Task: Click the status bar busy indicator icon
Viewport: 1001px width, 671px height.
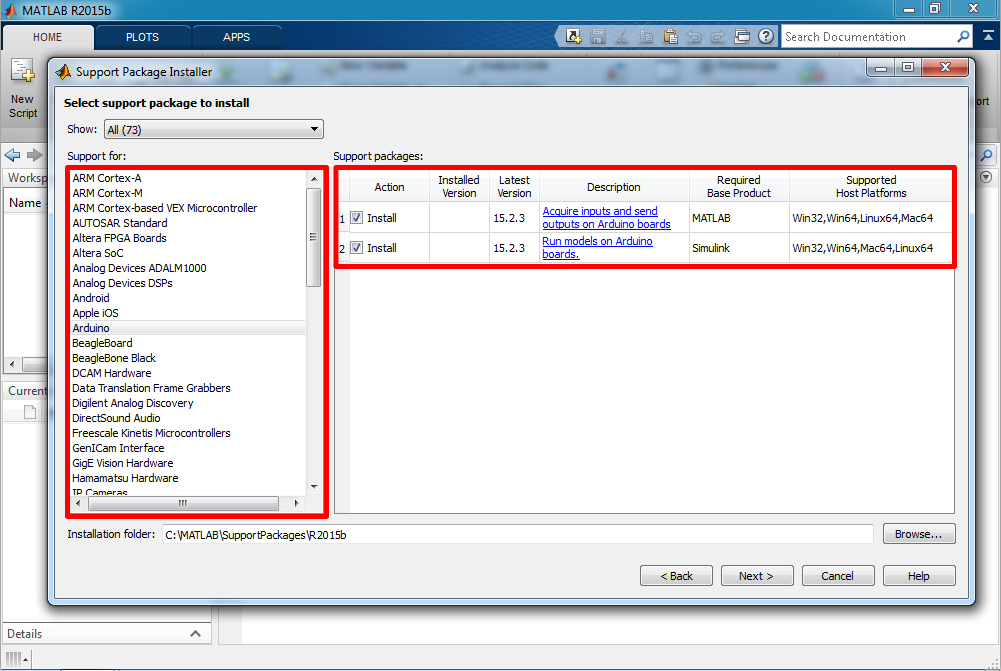Action: tap(14, 658)
